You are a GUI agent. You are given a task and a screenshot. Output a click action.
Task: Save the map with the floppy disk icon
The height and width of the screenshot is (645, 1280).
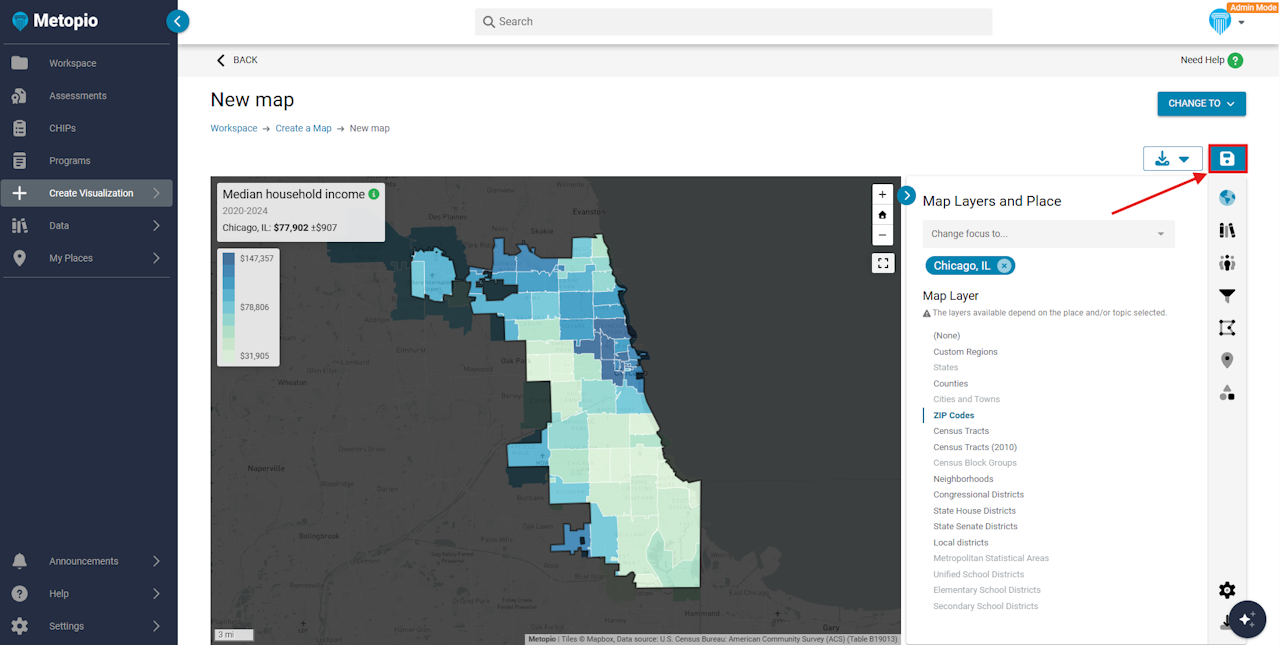(1227, 159)
